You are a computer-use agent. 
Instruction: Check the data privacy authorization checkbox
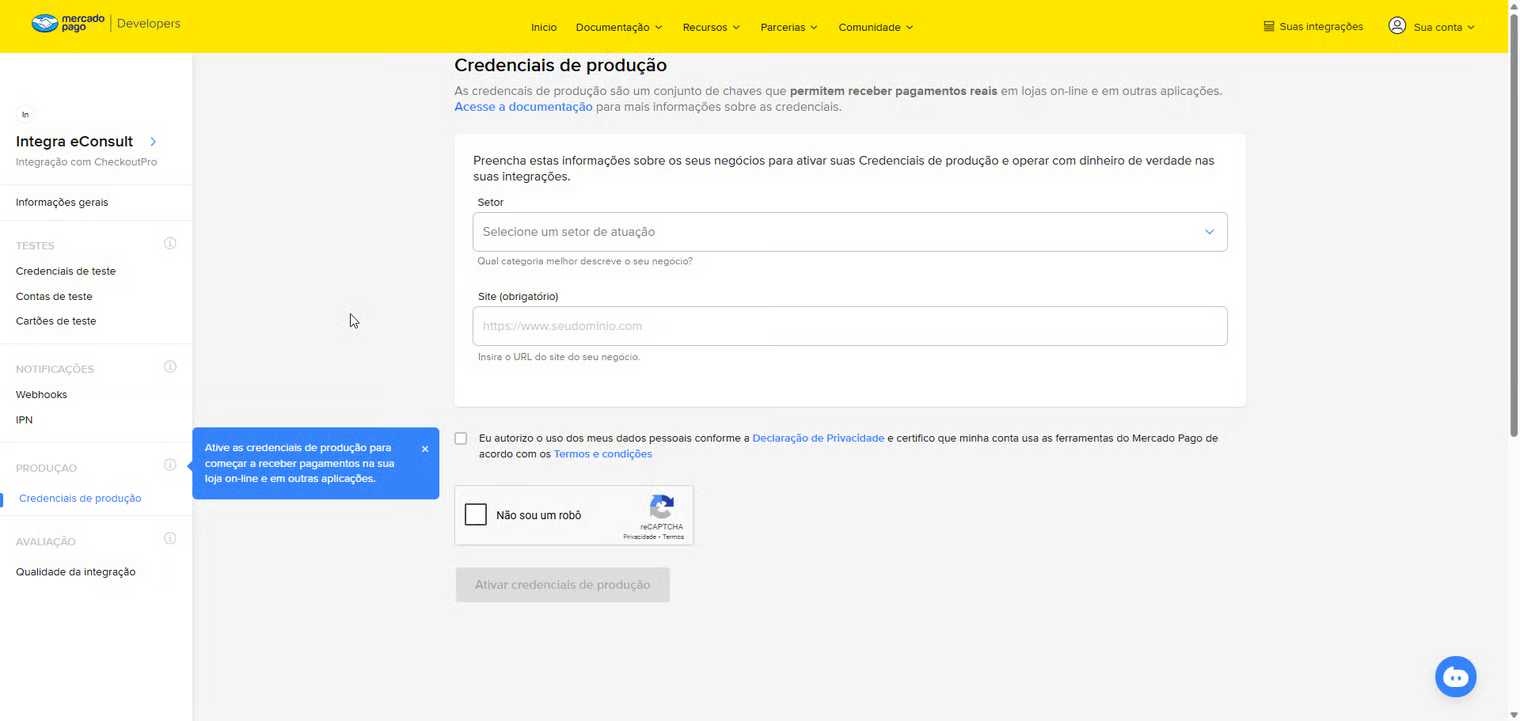tap(460, 438)
